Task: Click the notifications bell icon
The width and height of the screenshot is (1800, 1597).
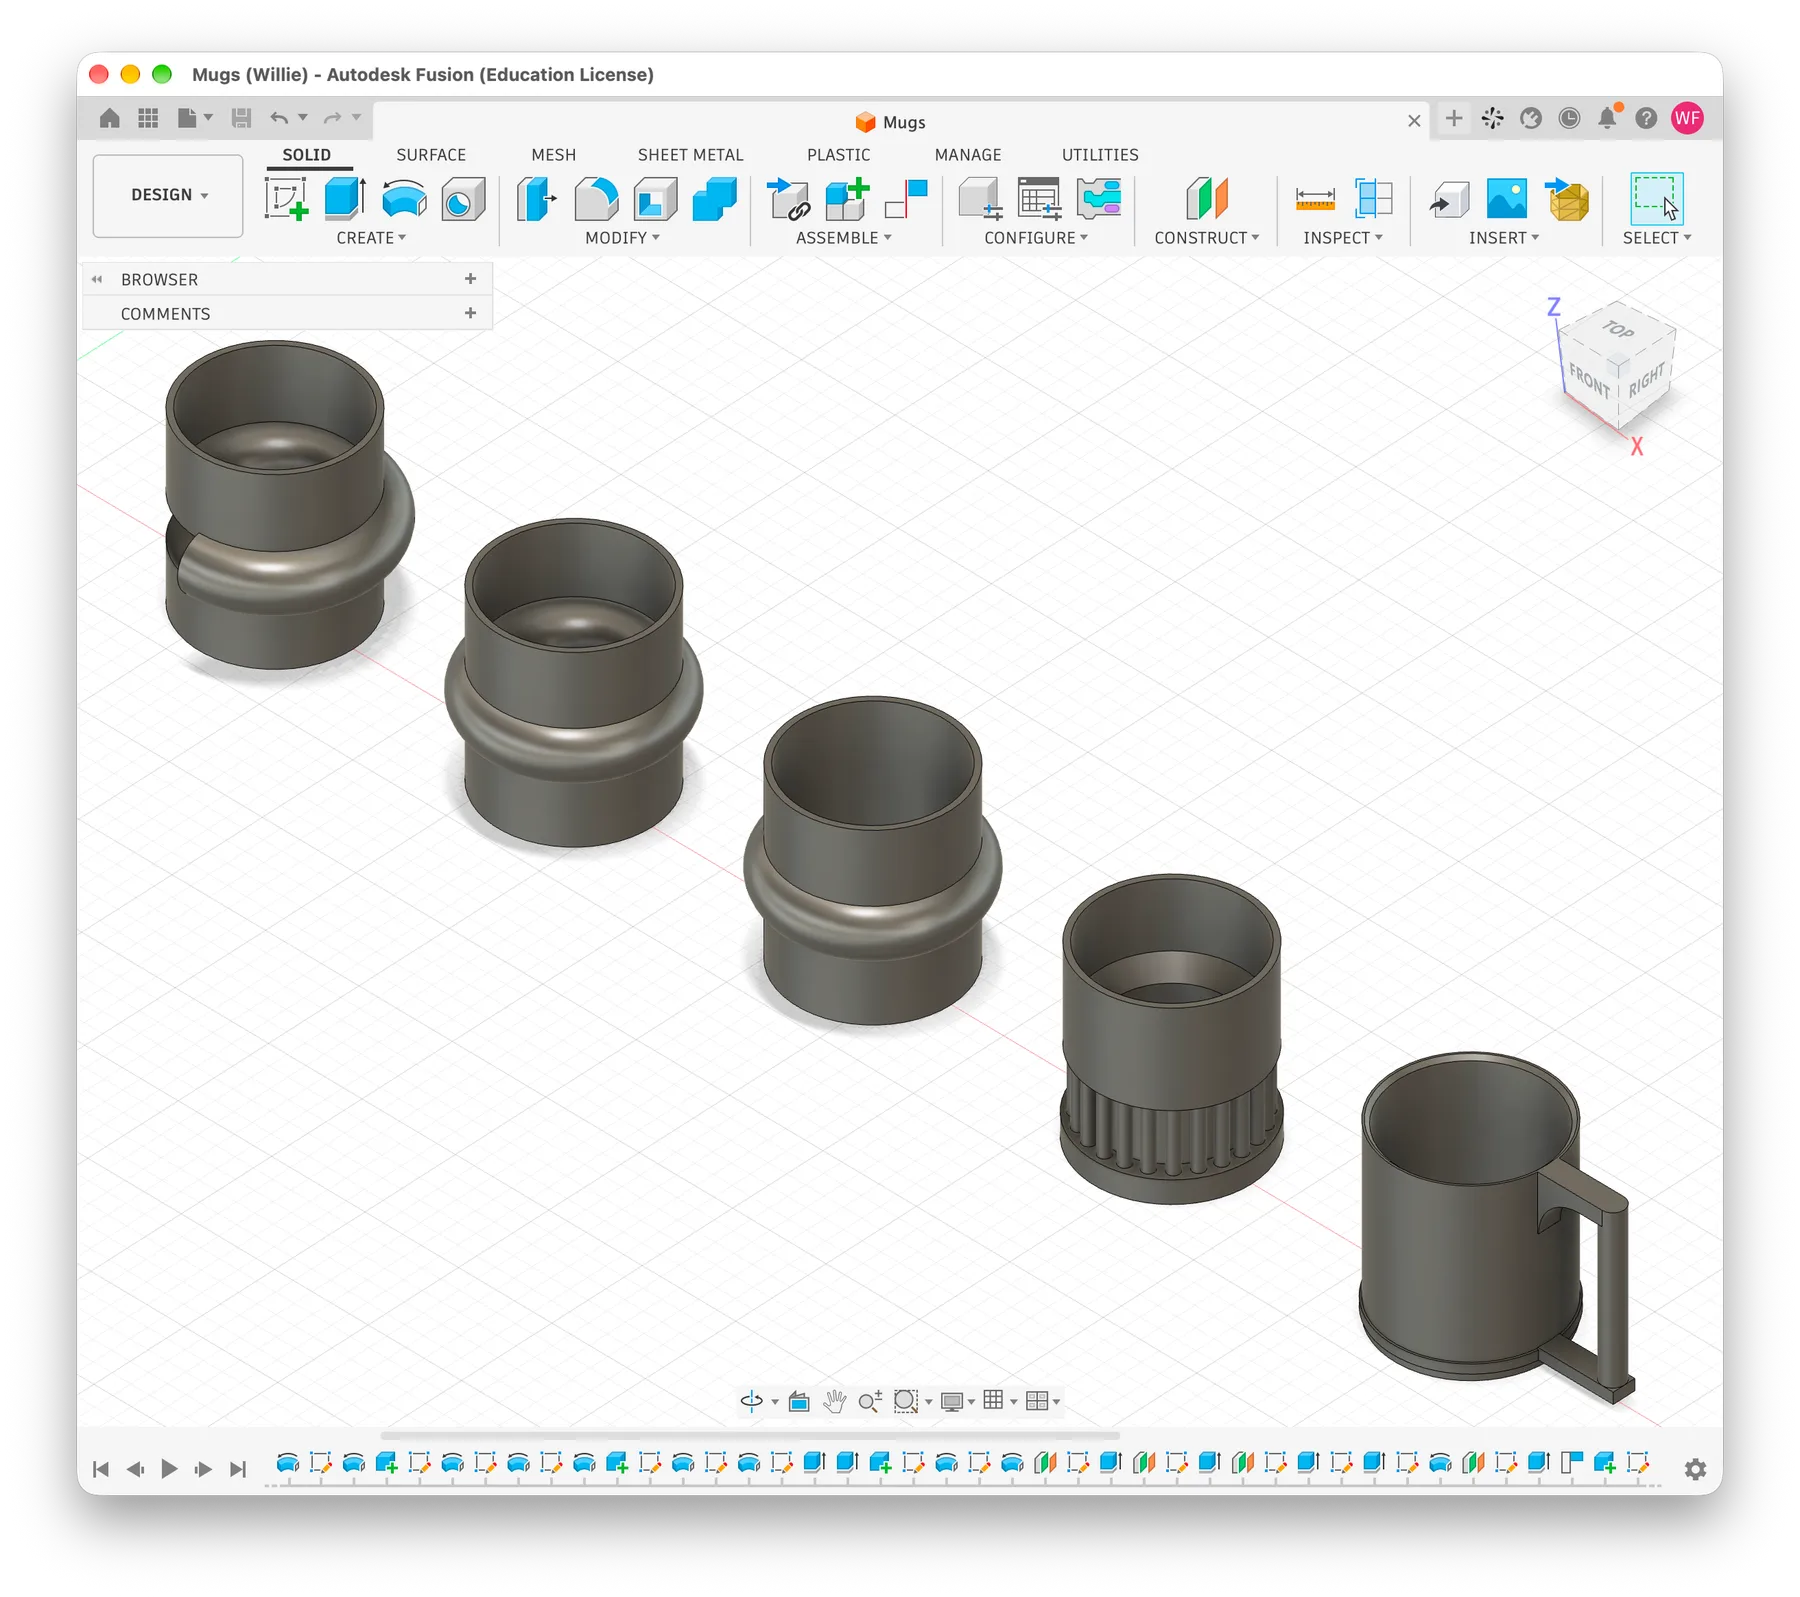Action: (x=1608, y=118)
